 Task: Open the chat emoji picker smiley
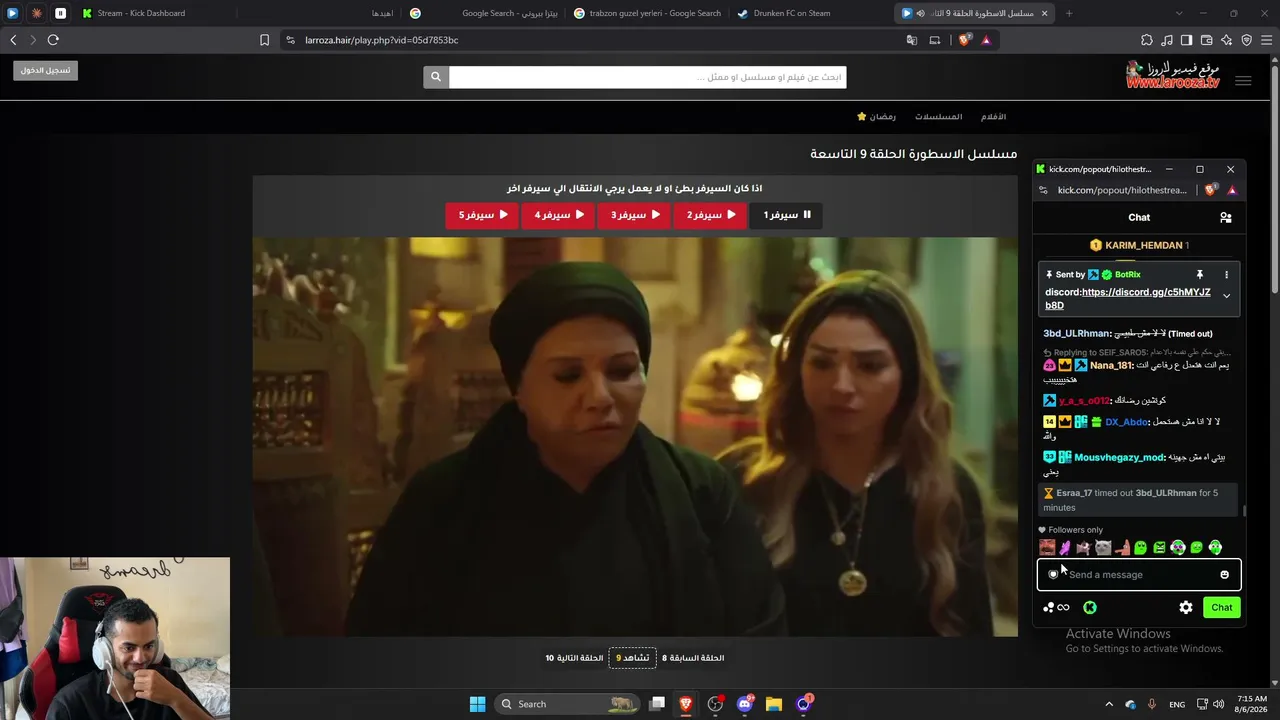click(x=1224, y=575)
